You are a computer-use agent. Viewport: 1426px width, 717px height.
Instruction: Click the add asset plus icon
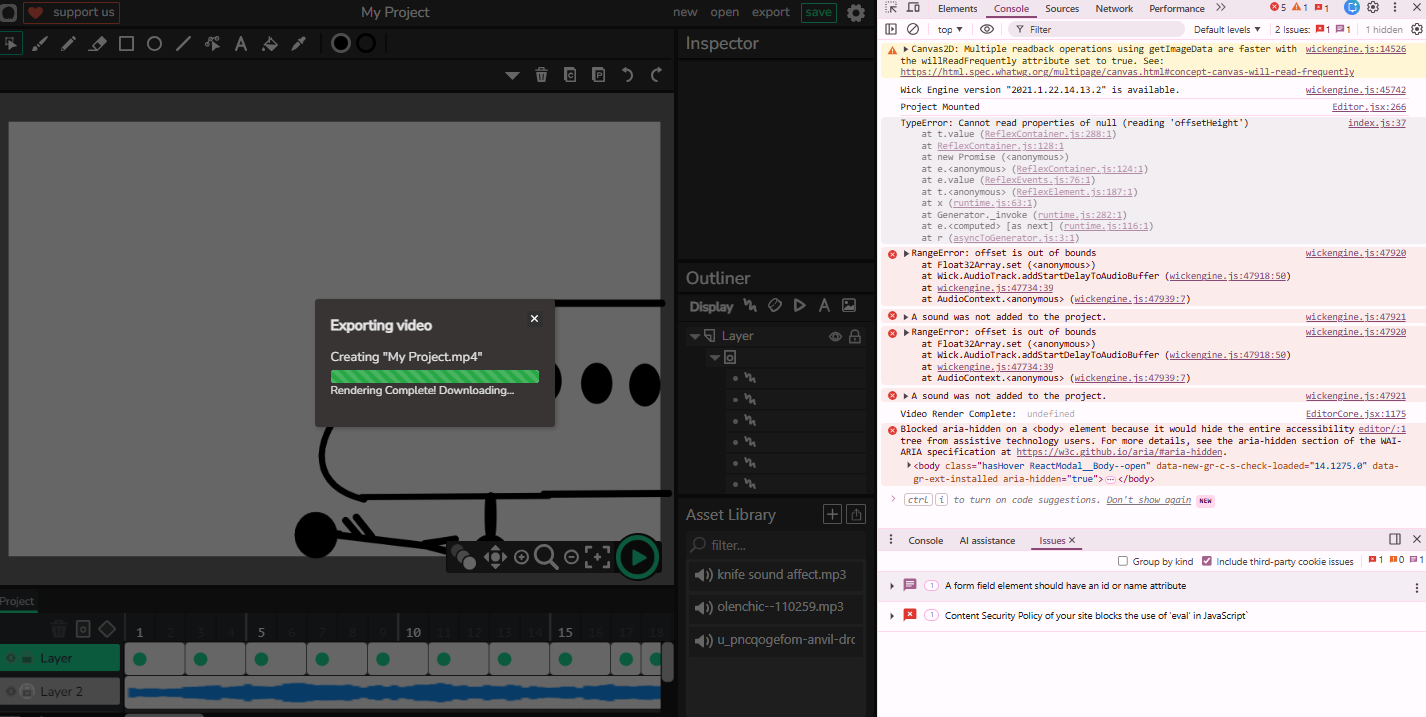point(832,514)
